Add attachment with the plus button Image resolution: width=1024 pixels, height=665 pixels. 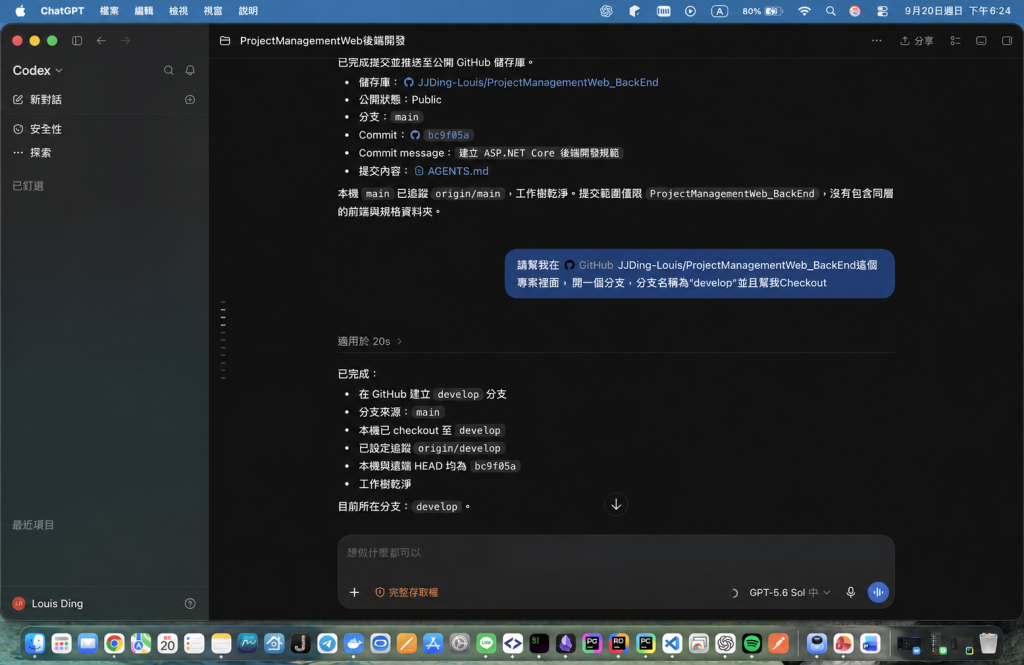354,592
